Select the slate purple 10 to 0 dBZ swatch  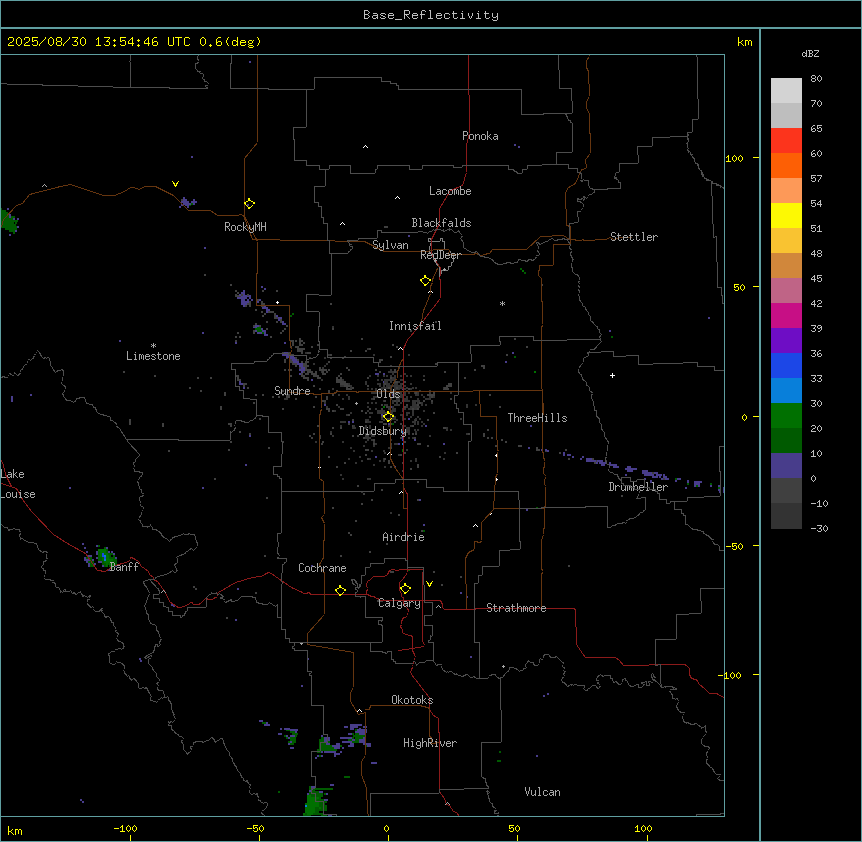pyautogui.click(x=786, y=466)
